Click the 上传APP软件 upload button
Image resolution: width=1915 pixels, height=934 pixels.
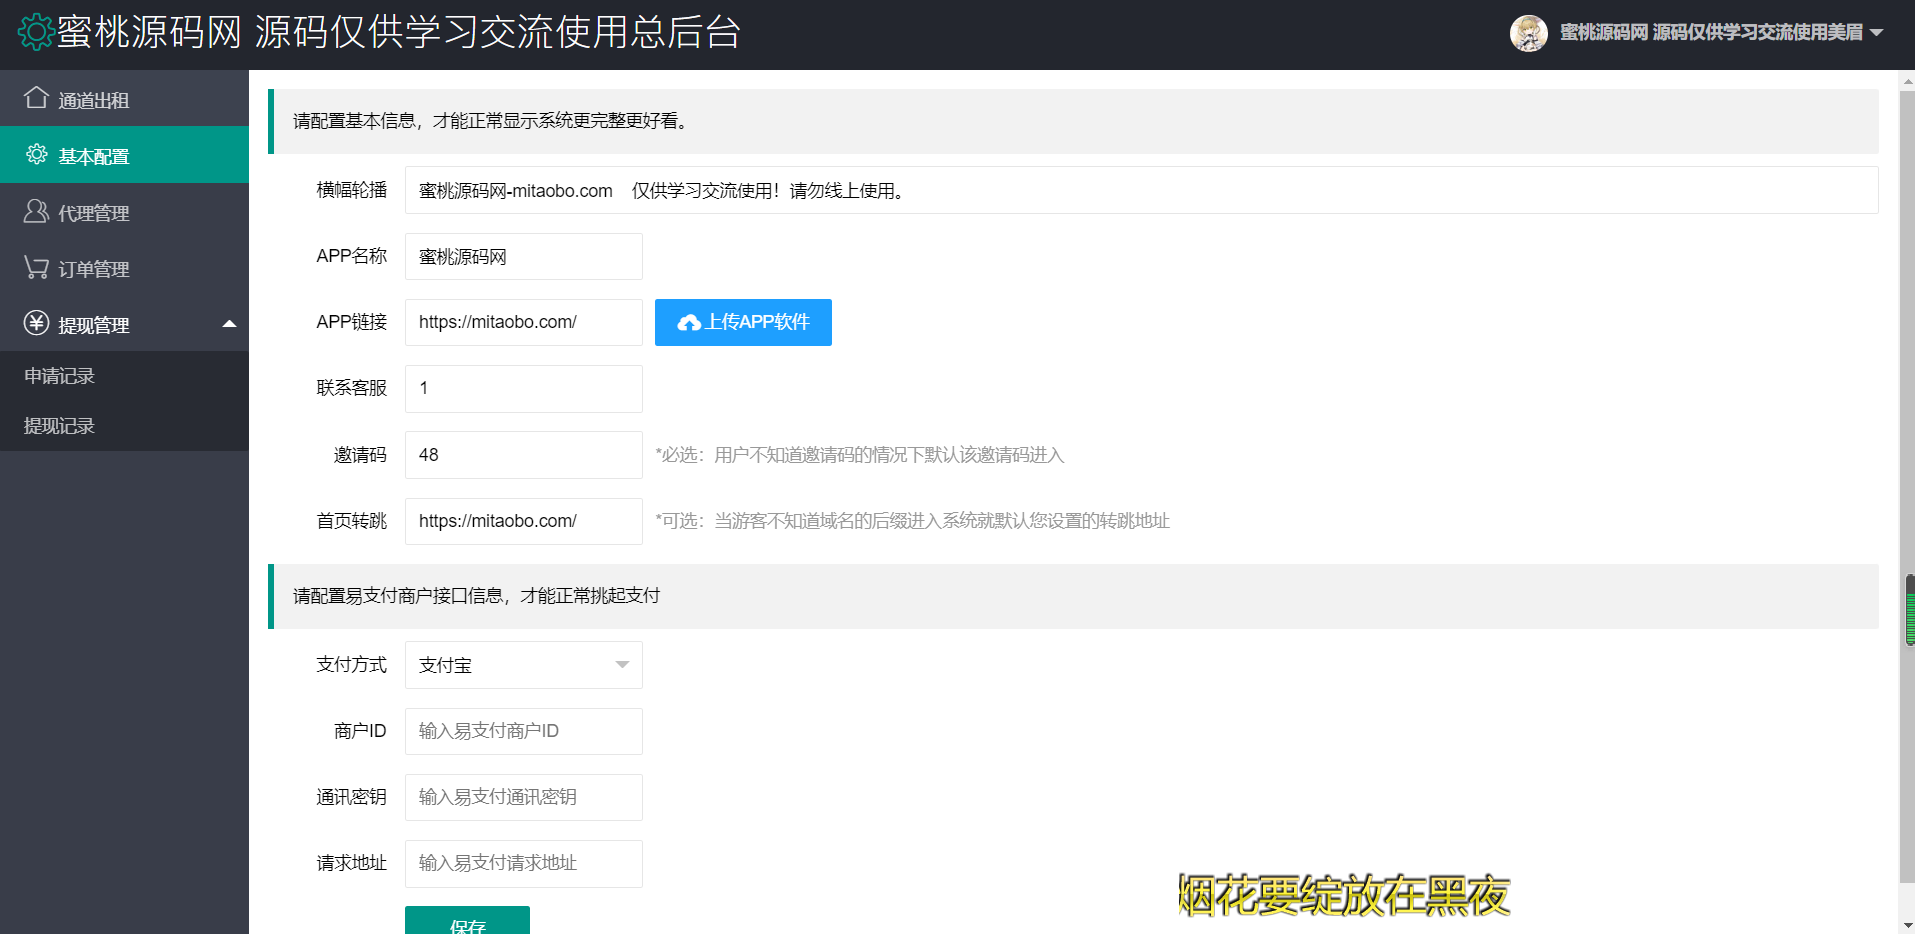tap(743, 322)
